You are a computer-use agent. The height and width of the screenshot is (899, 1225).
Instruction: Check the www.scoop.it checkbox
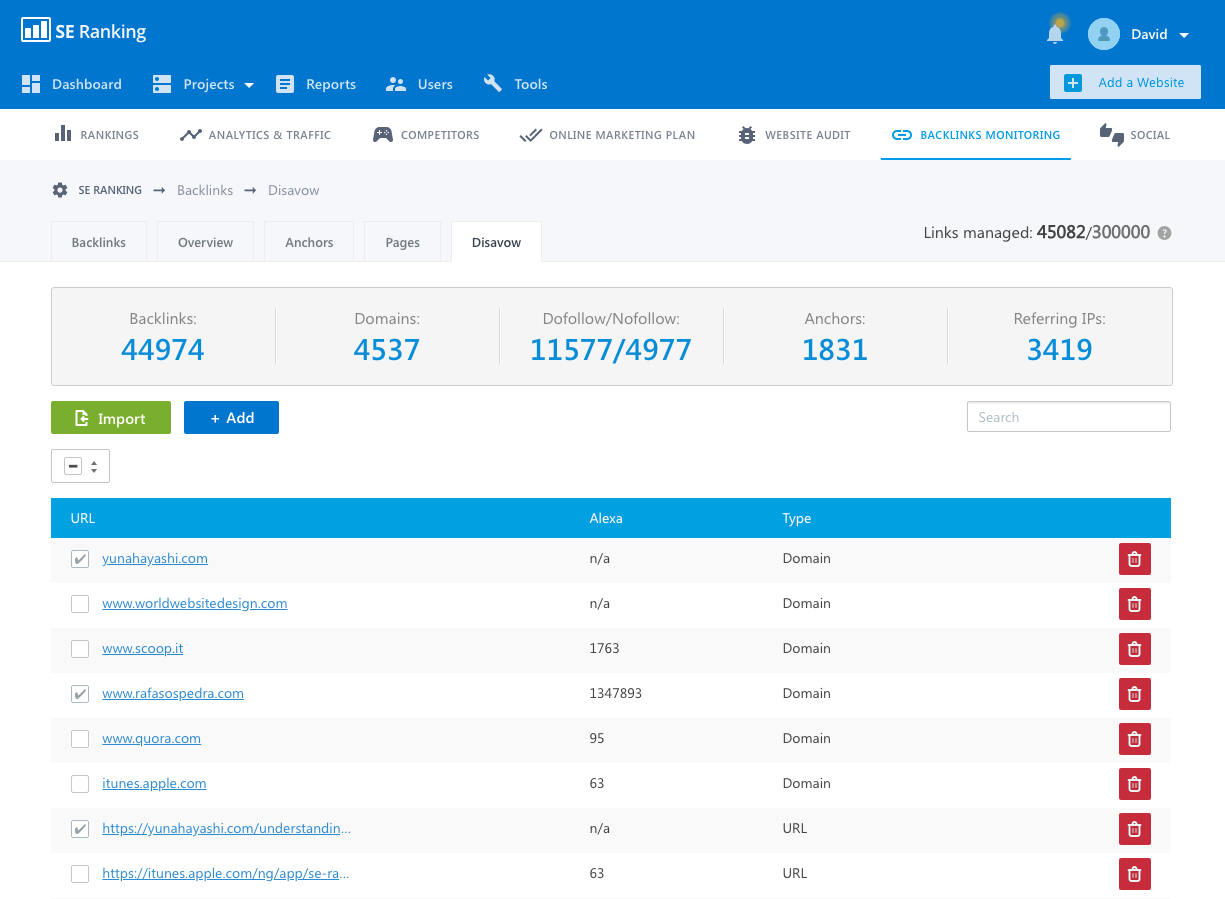80,649
